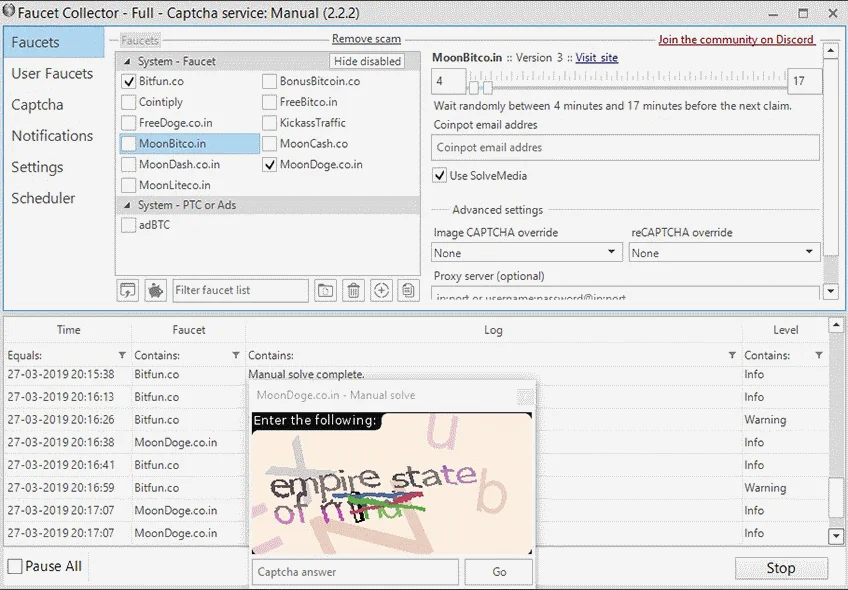Click the Time column header
Viewport: 848px width, 590px height.
68,330
